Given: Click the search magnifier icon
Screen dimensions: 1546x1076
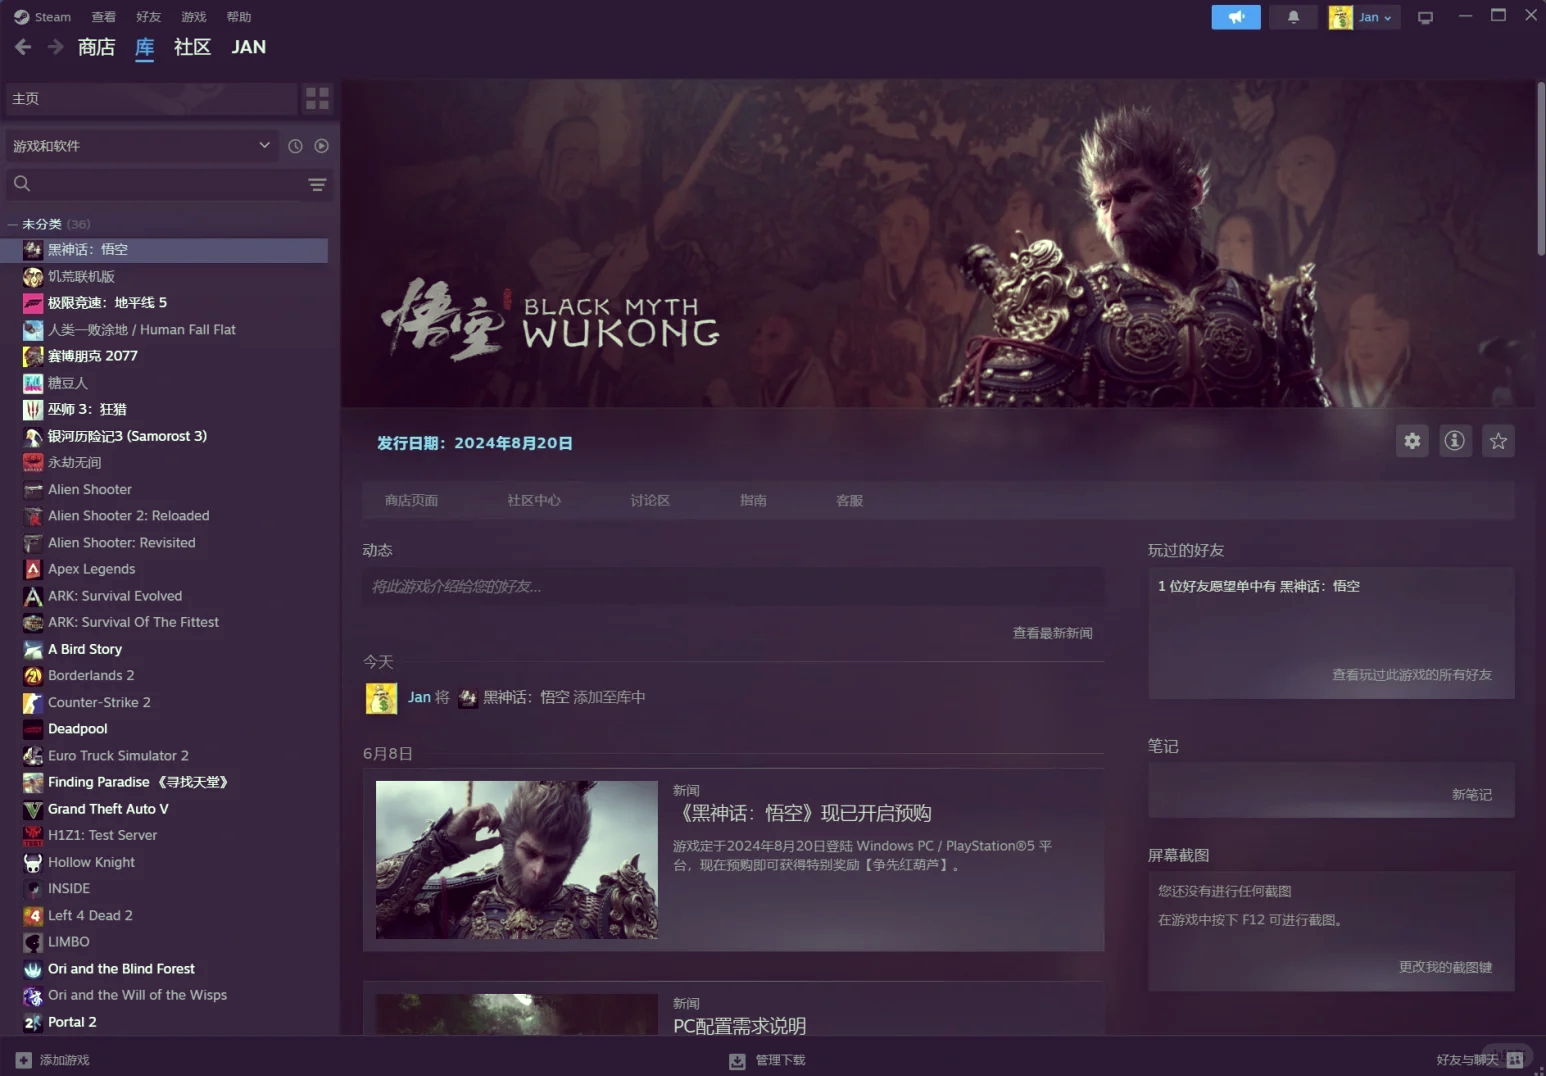Looking at the screenshot, I should (22, 184).
